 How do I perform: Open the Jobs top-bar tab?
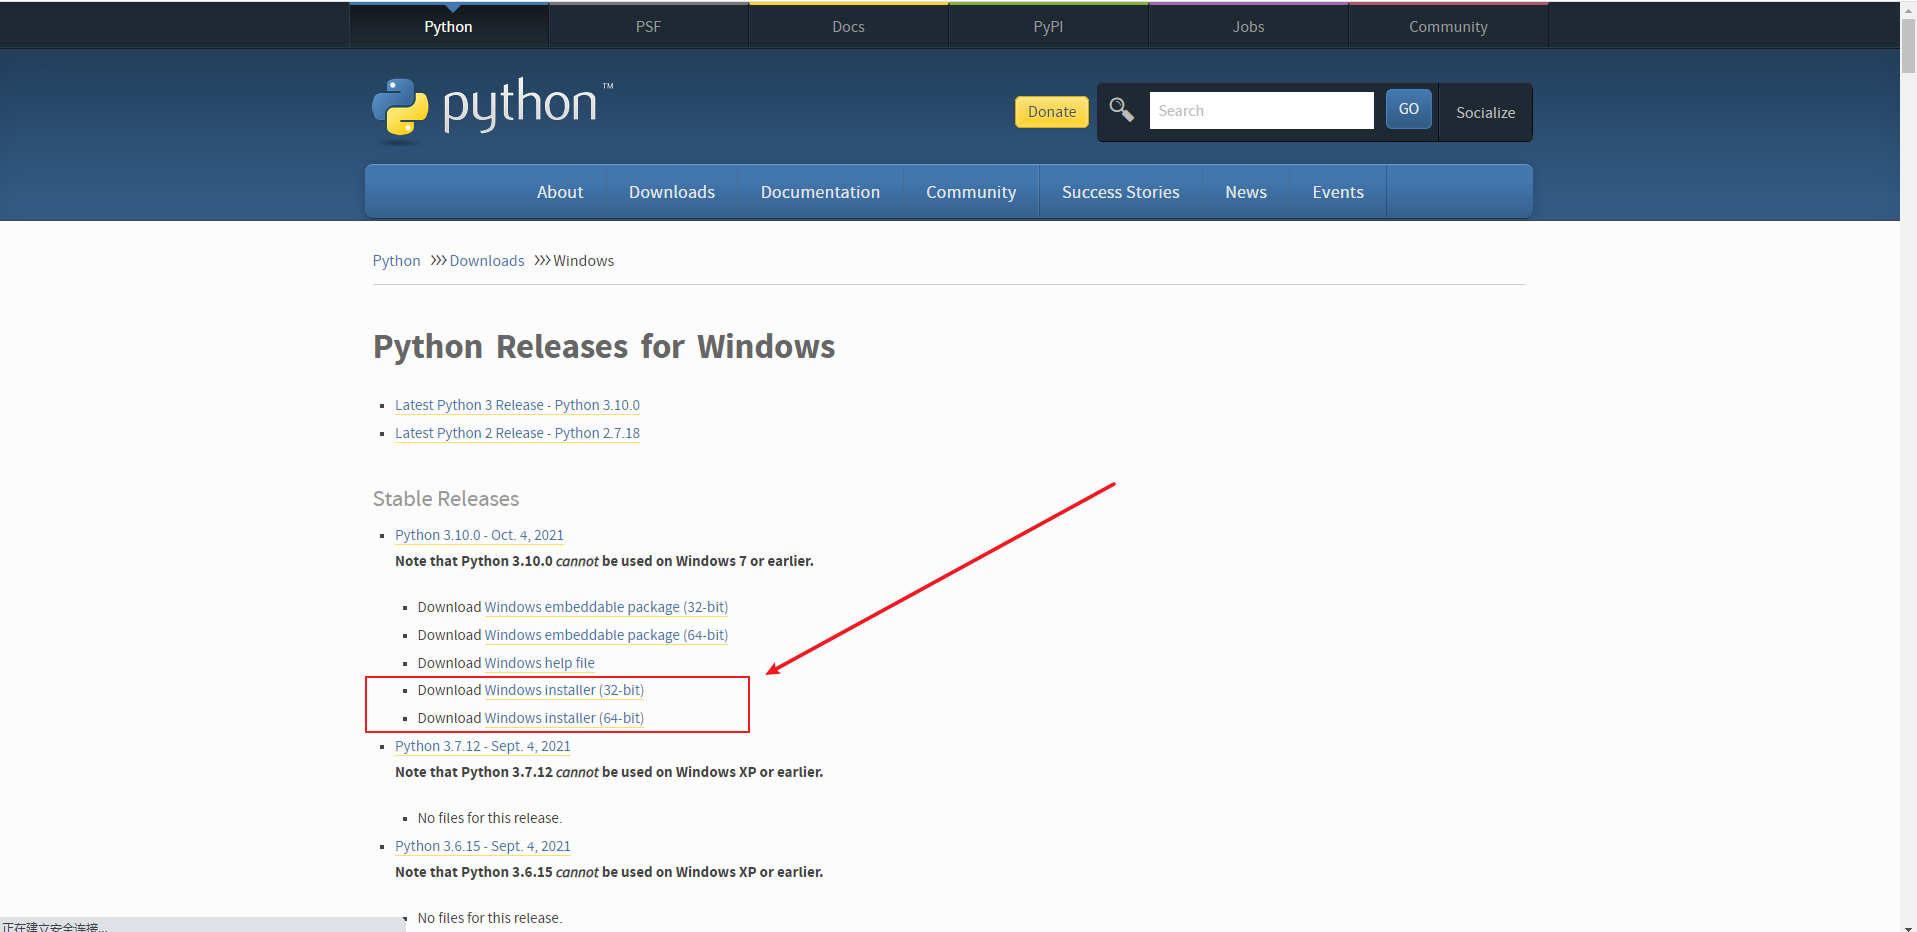1248,26
